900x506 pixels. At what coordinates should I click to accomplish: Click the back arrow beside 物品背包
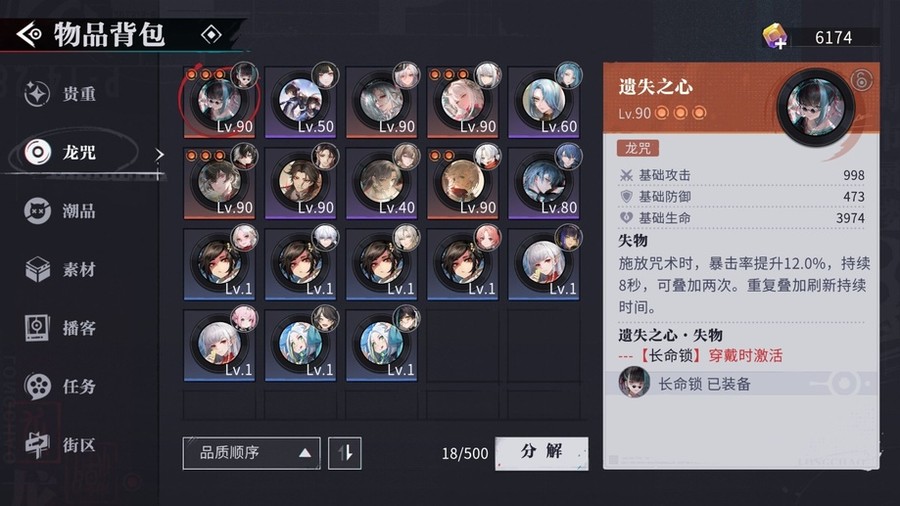29,34
